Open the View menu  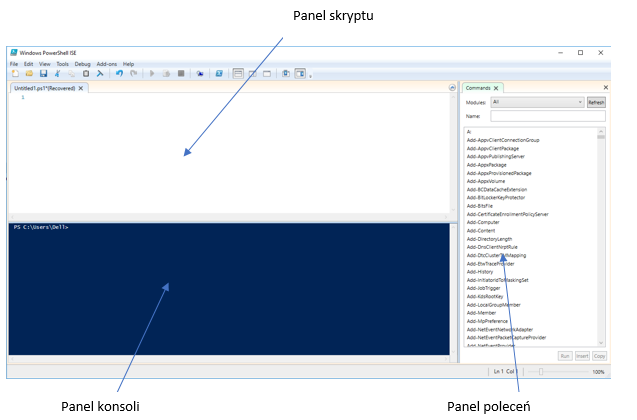click(45, 64)
